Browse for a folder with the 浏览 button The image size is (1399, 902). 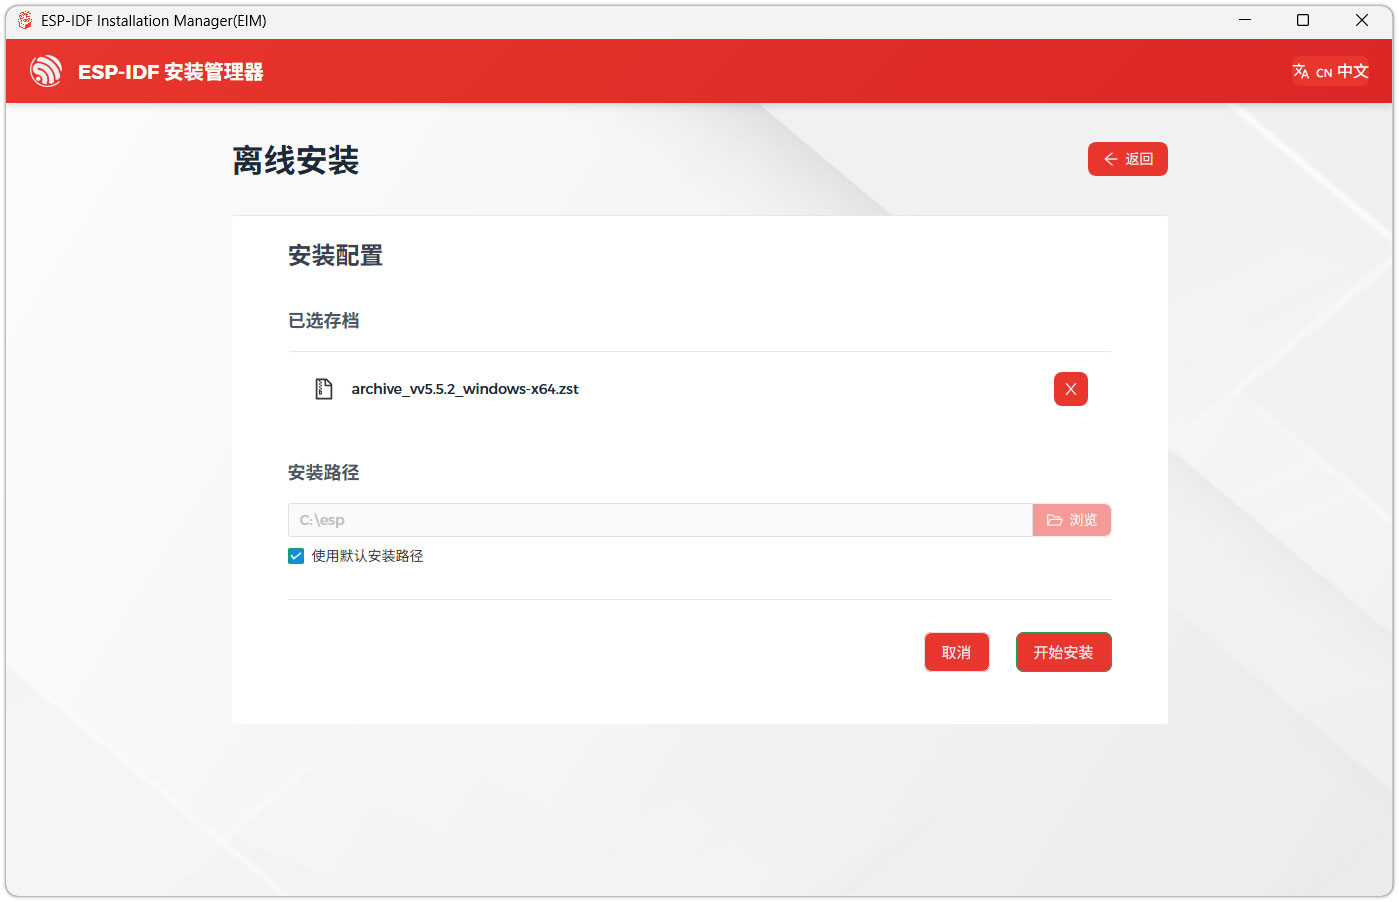pos(1071,520)
